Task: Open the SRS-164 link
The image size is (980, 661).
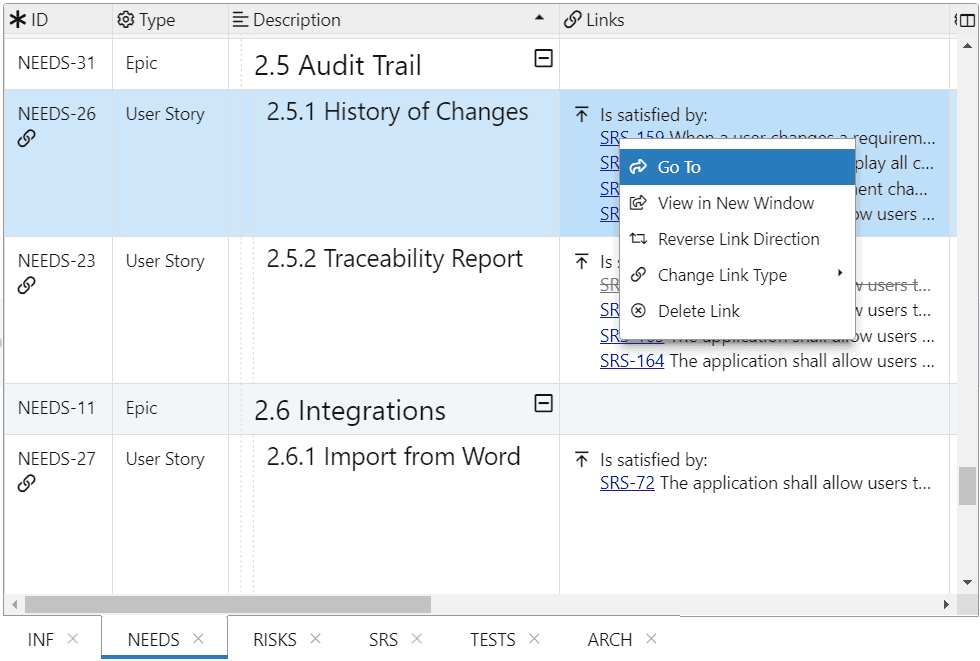Action: (632, 361)
